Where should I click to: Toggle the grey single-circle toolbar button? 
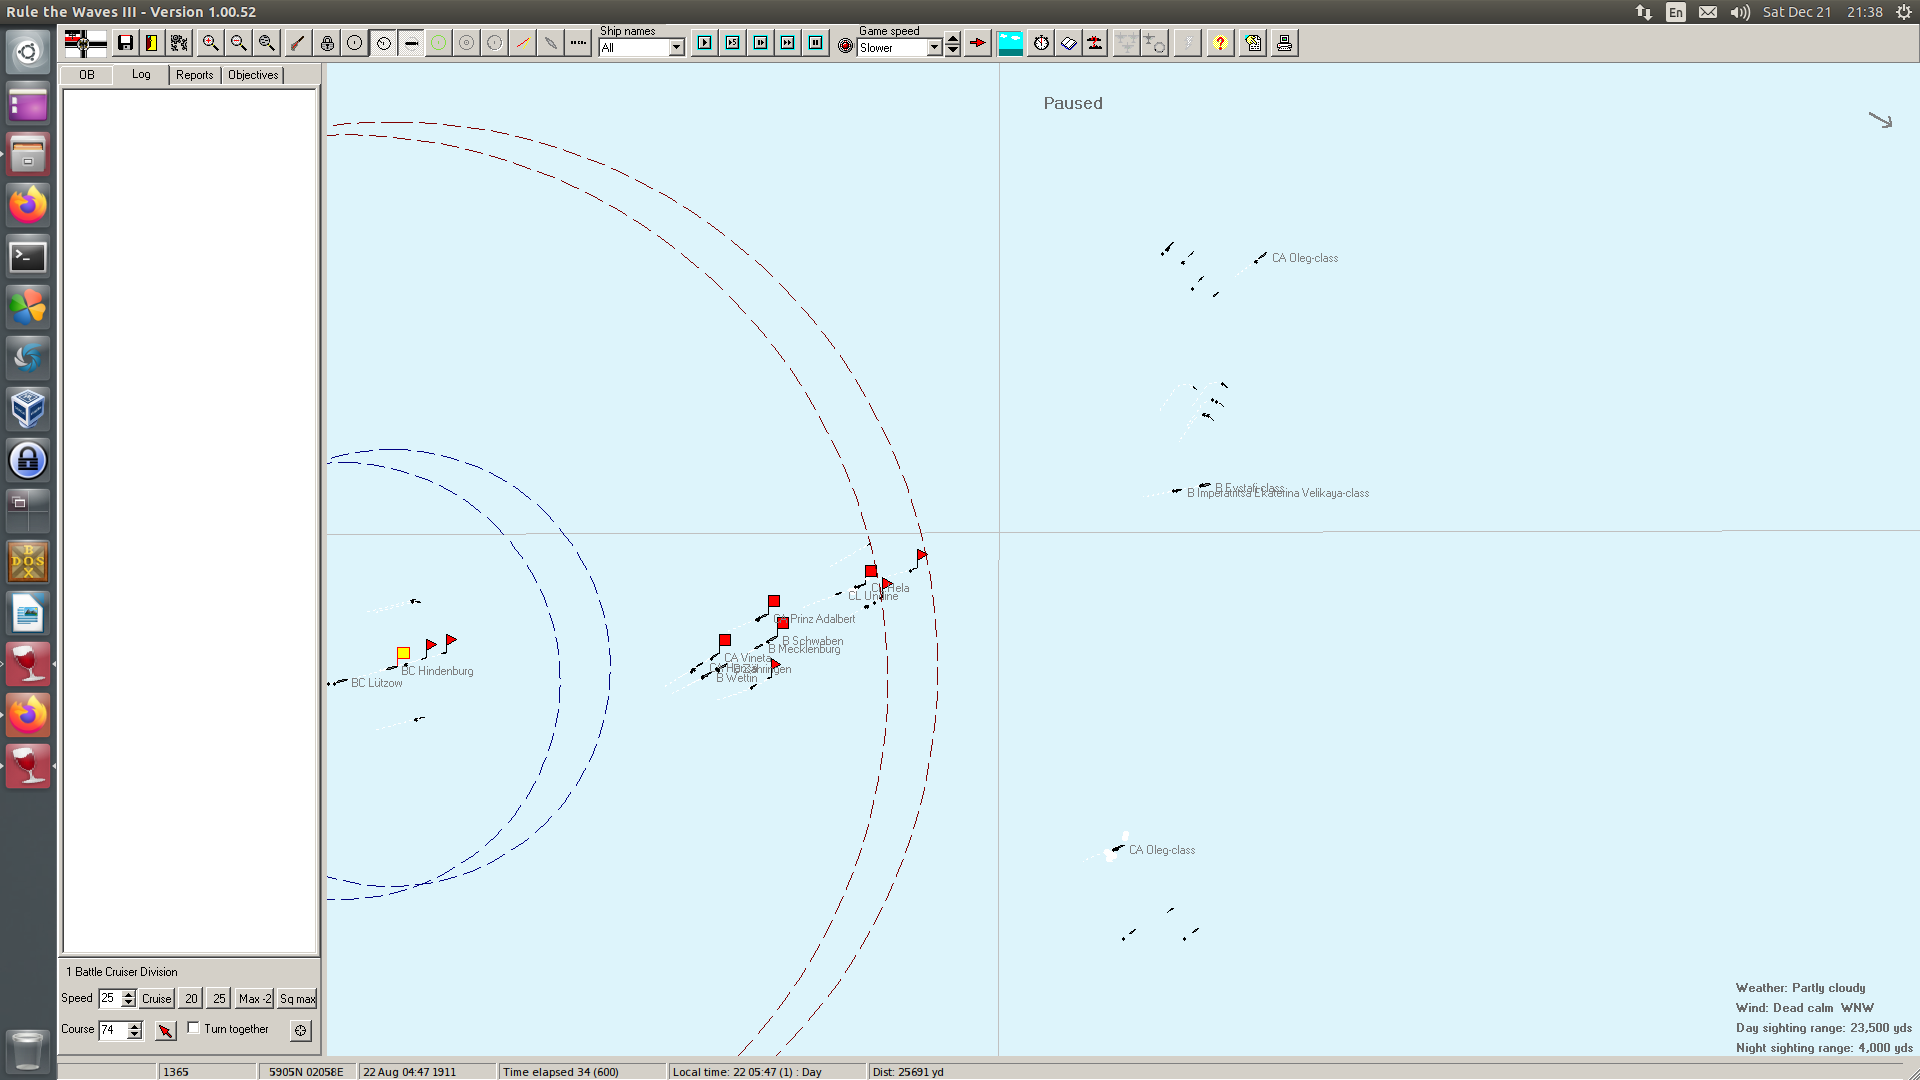495,43
